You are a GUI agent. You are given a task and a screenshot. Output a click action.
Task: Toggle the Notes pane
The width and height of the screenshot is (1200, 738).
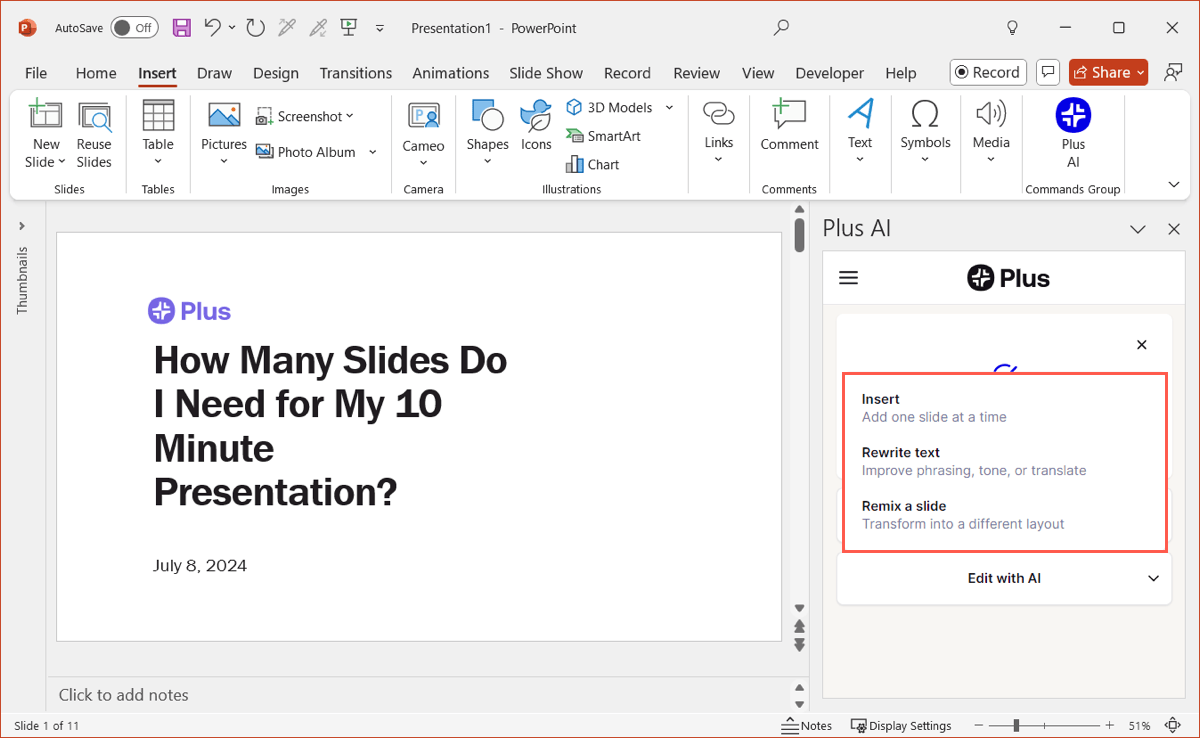tap(806, 726)
